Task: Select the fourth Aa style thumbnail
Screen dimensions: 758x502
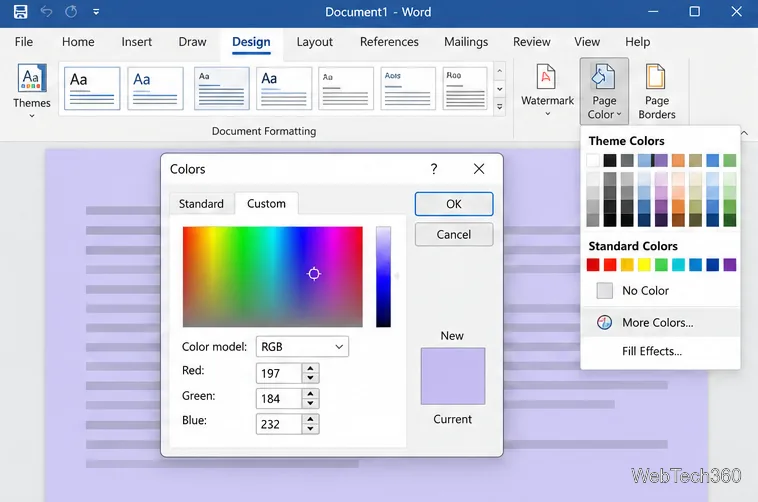Action: click(x=284, y=89)
